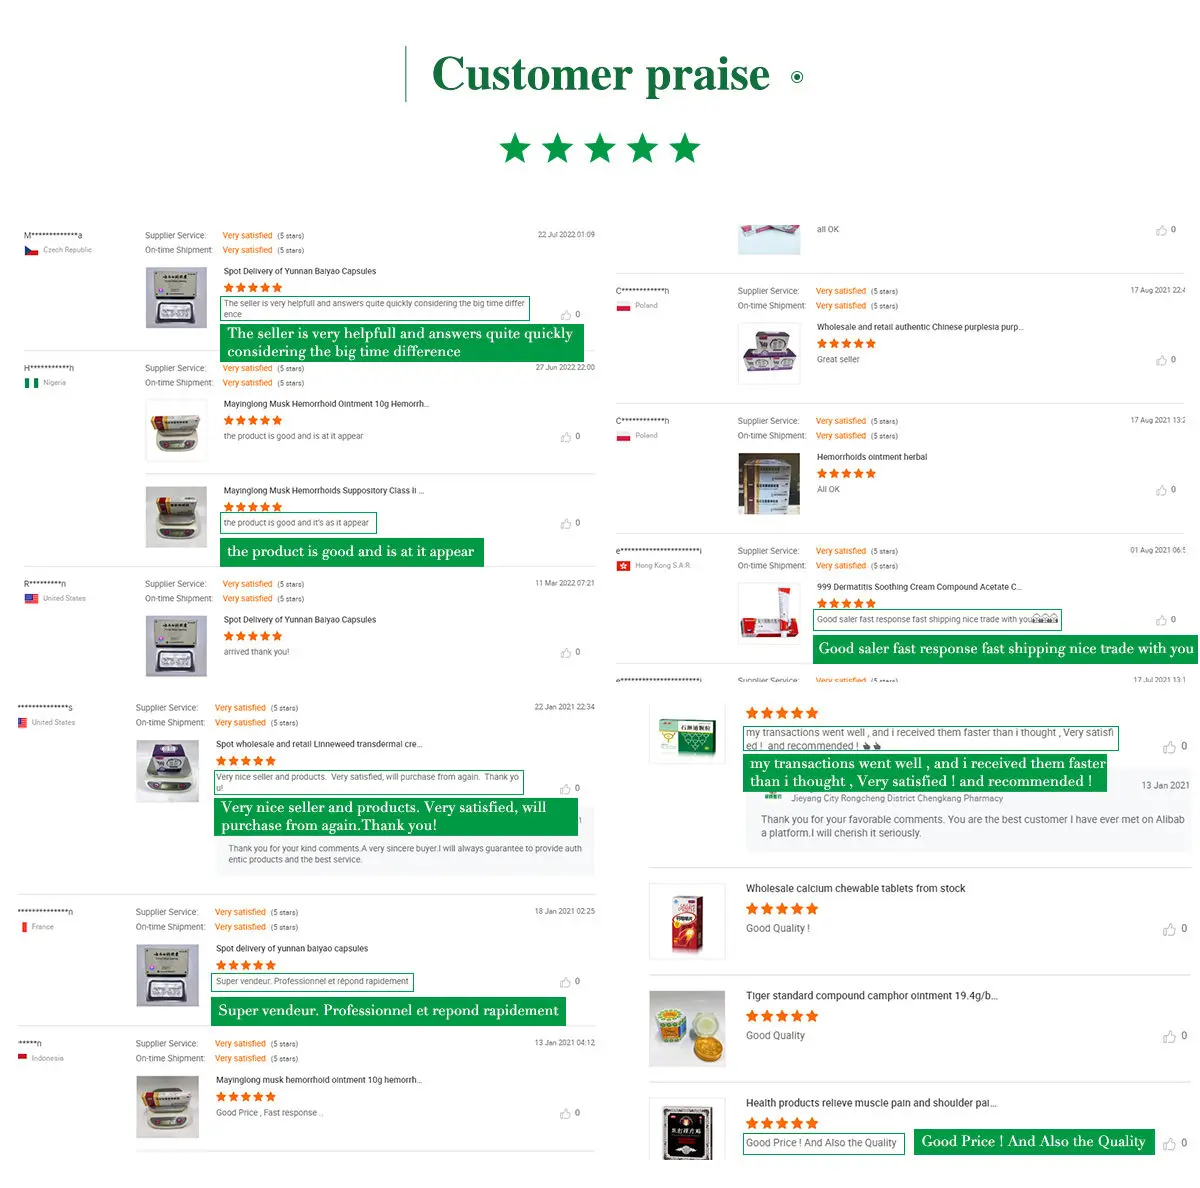Viewport: 1200px width, 1188px height.
Task: Click the Czech Republic flag icon
Action: tap(31, 251)
